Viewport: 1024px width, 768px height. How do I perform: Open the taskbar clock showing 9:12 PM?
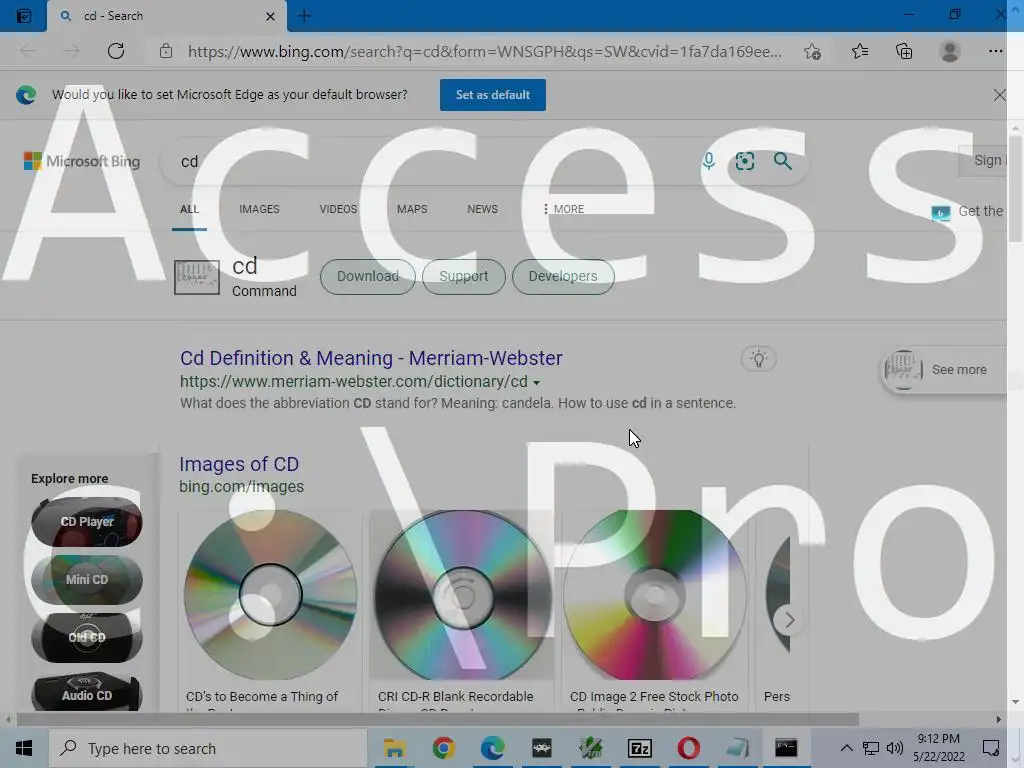938,748
